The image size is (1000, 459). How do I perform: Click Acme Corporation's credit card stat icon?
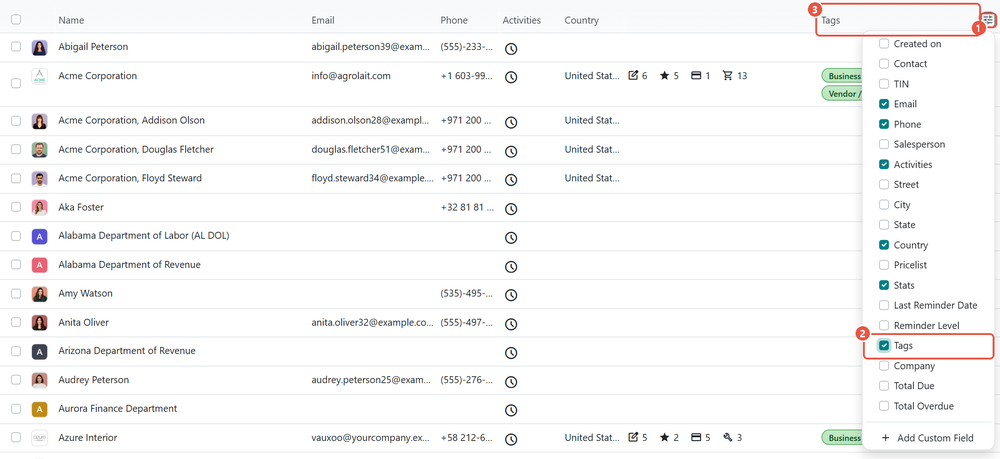(696, 76)
